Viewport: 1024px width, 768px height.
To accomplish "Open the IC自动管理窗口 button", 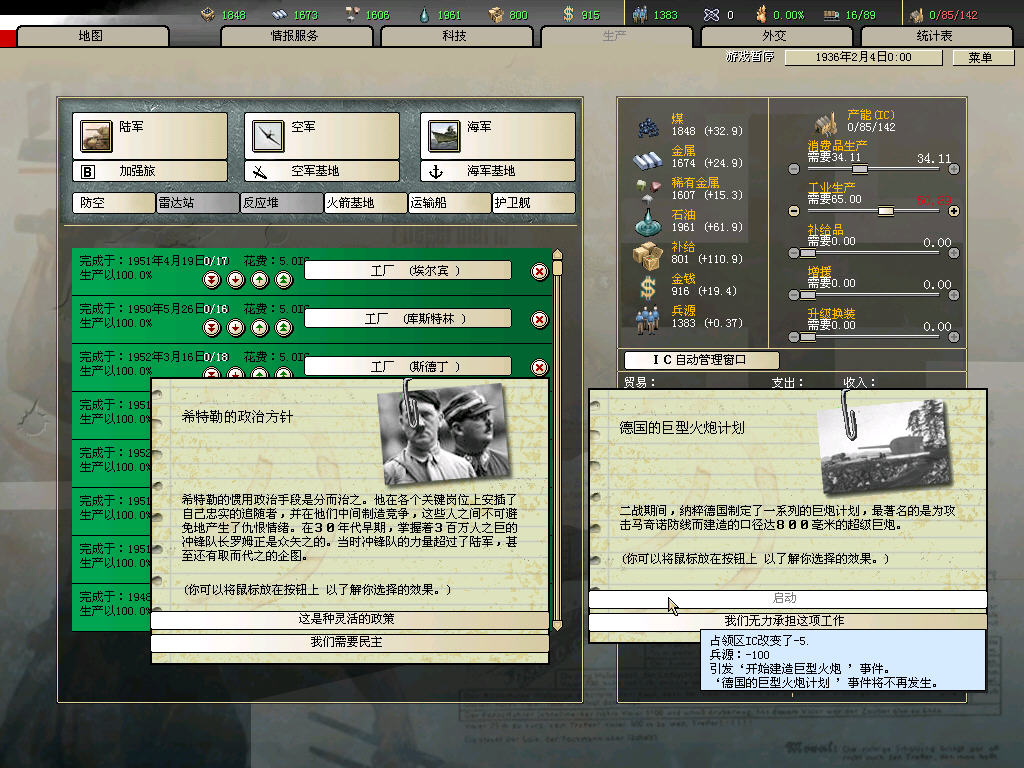I will click(x=701, y=360).
